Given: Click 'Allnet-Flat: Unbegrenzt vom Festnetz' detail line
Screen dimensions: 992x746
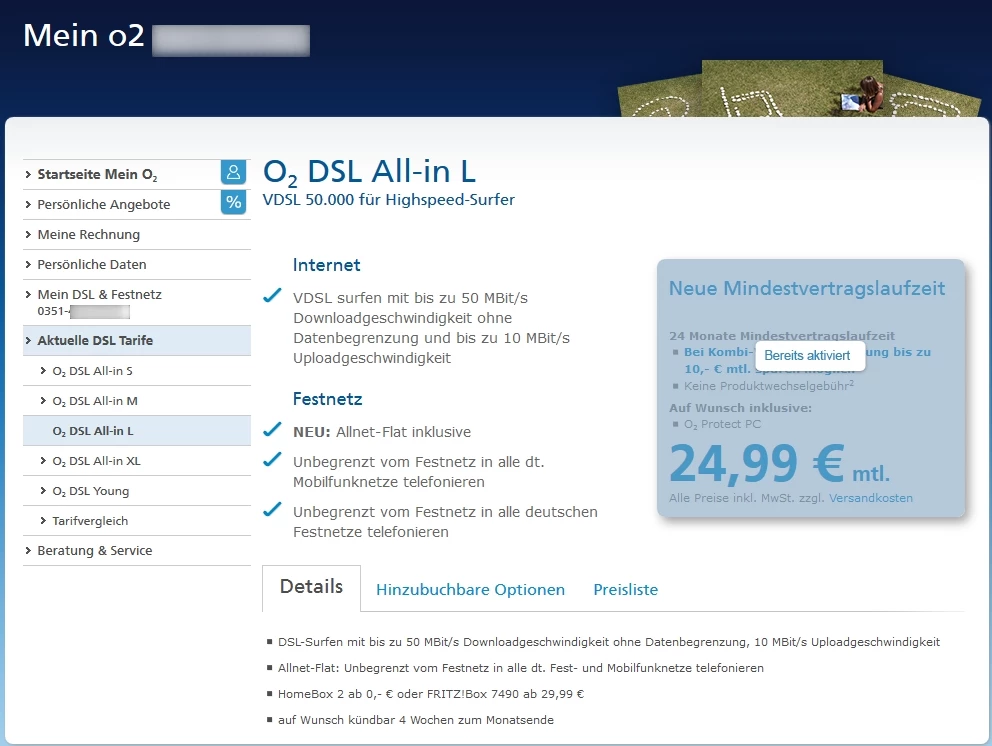Looking at the screenshot, I should 521,668.
